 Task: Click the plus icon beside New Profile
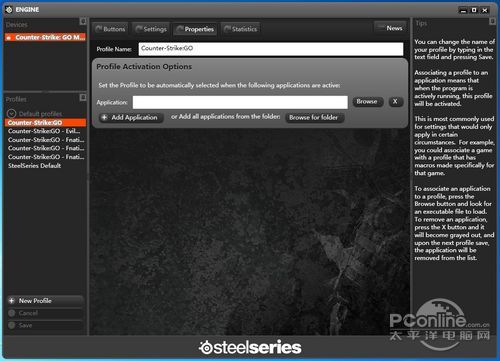coord(12,301)
